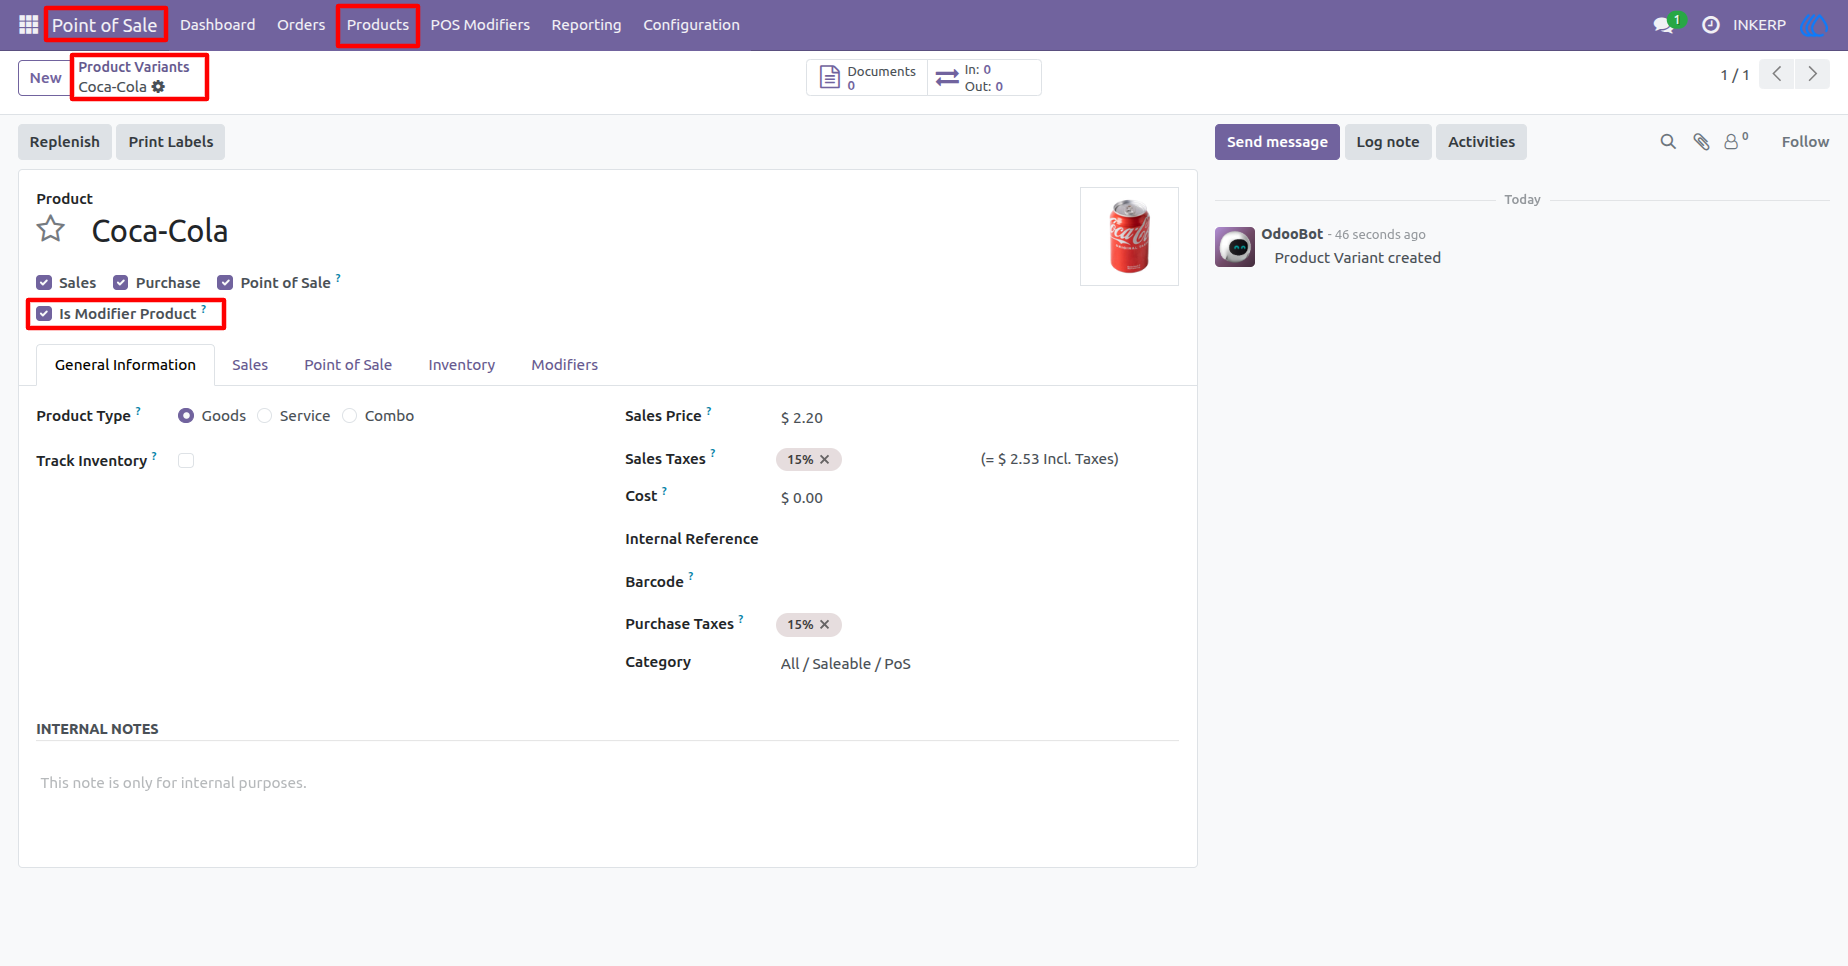1848x966 pixels.
Task: Open the Configuration menu
Action: pyautogui.click(x=691, y=25)
